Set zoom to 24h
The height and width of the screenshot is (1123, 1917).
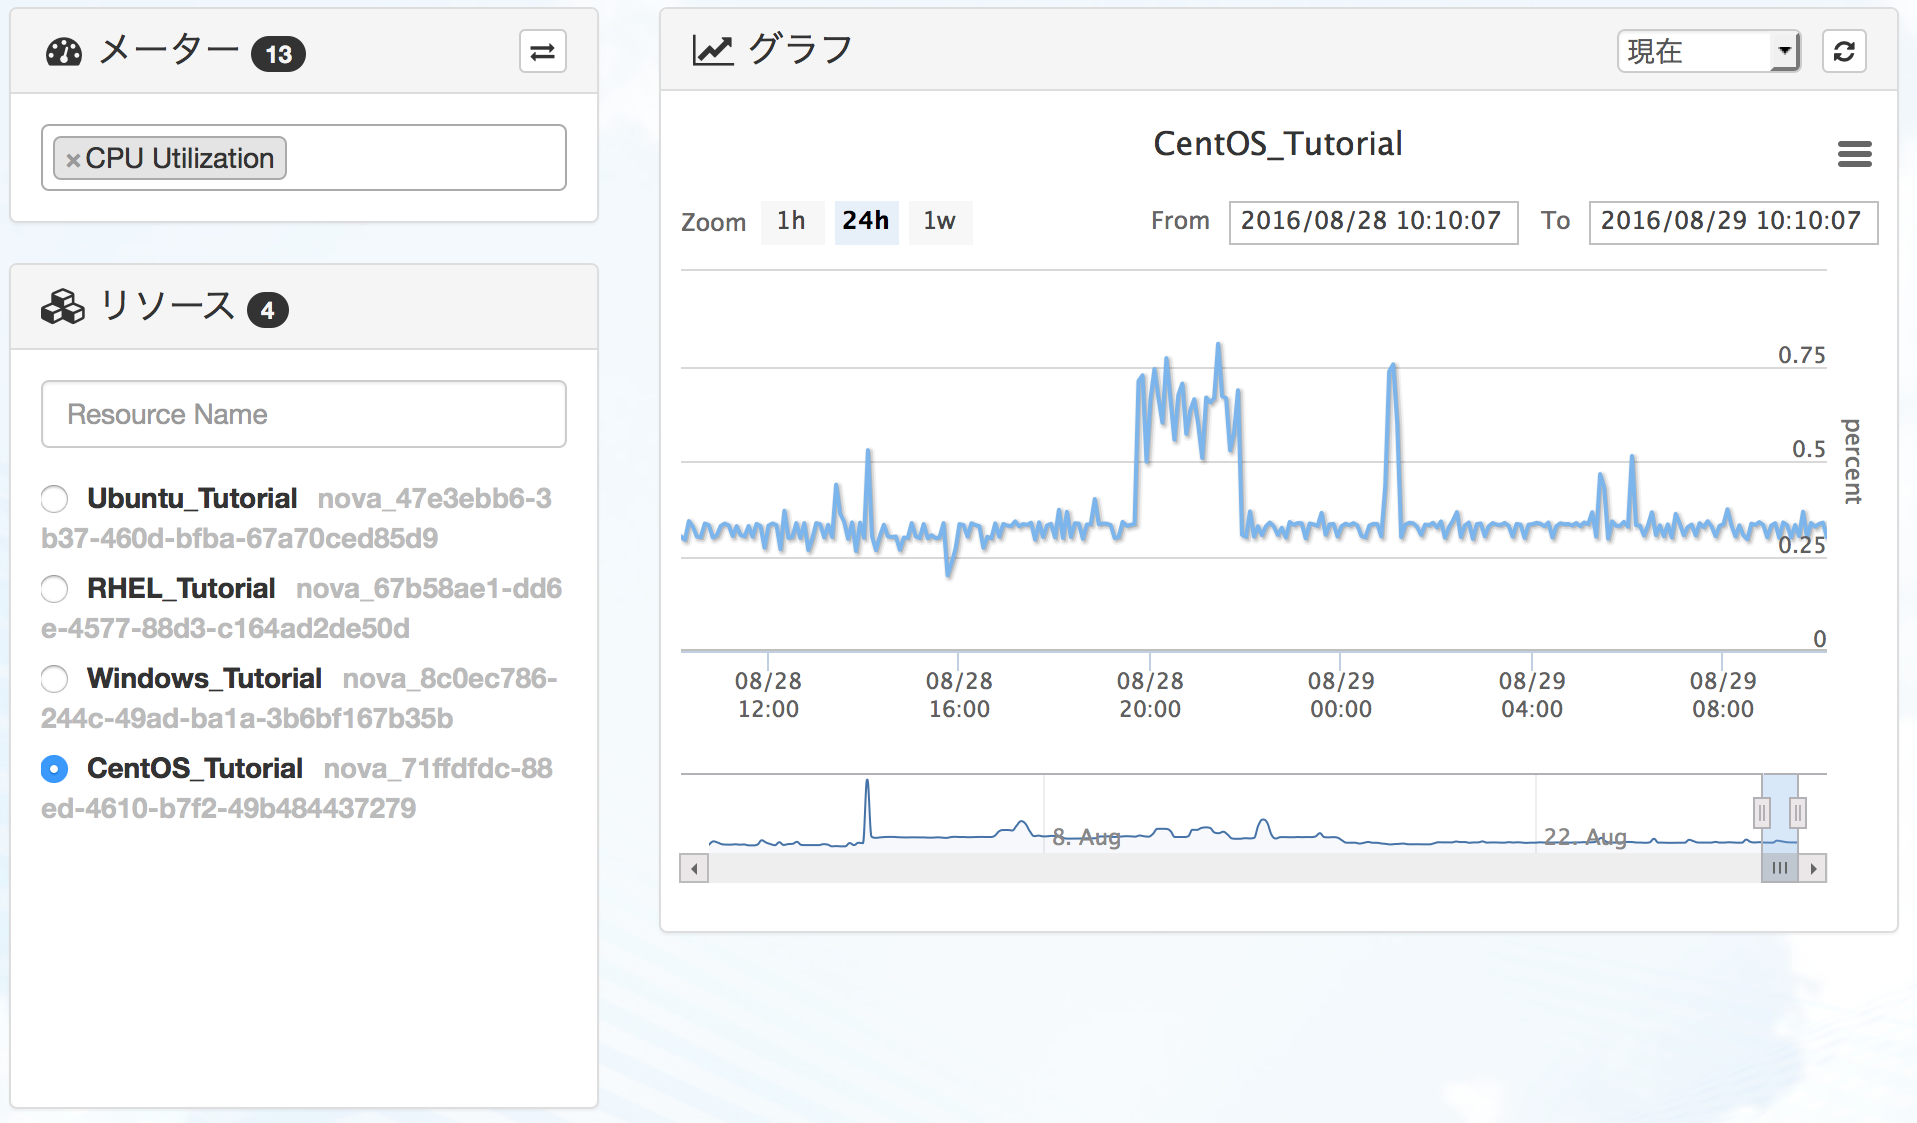[866, 221]
